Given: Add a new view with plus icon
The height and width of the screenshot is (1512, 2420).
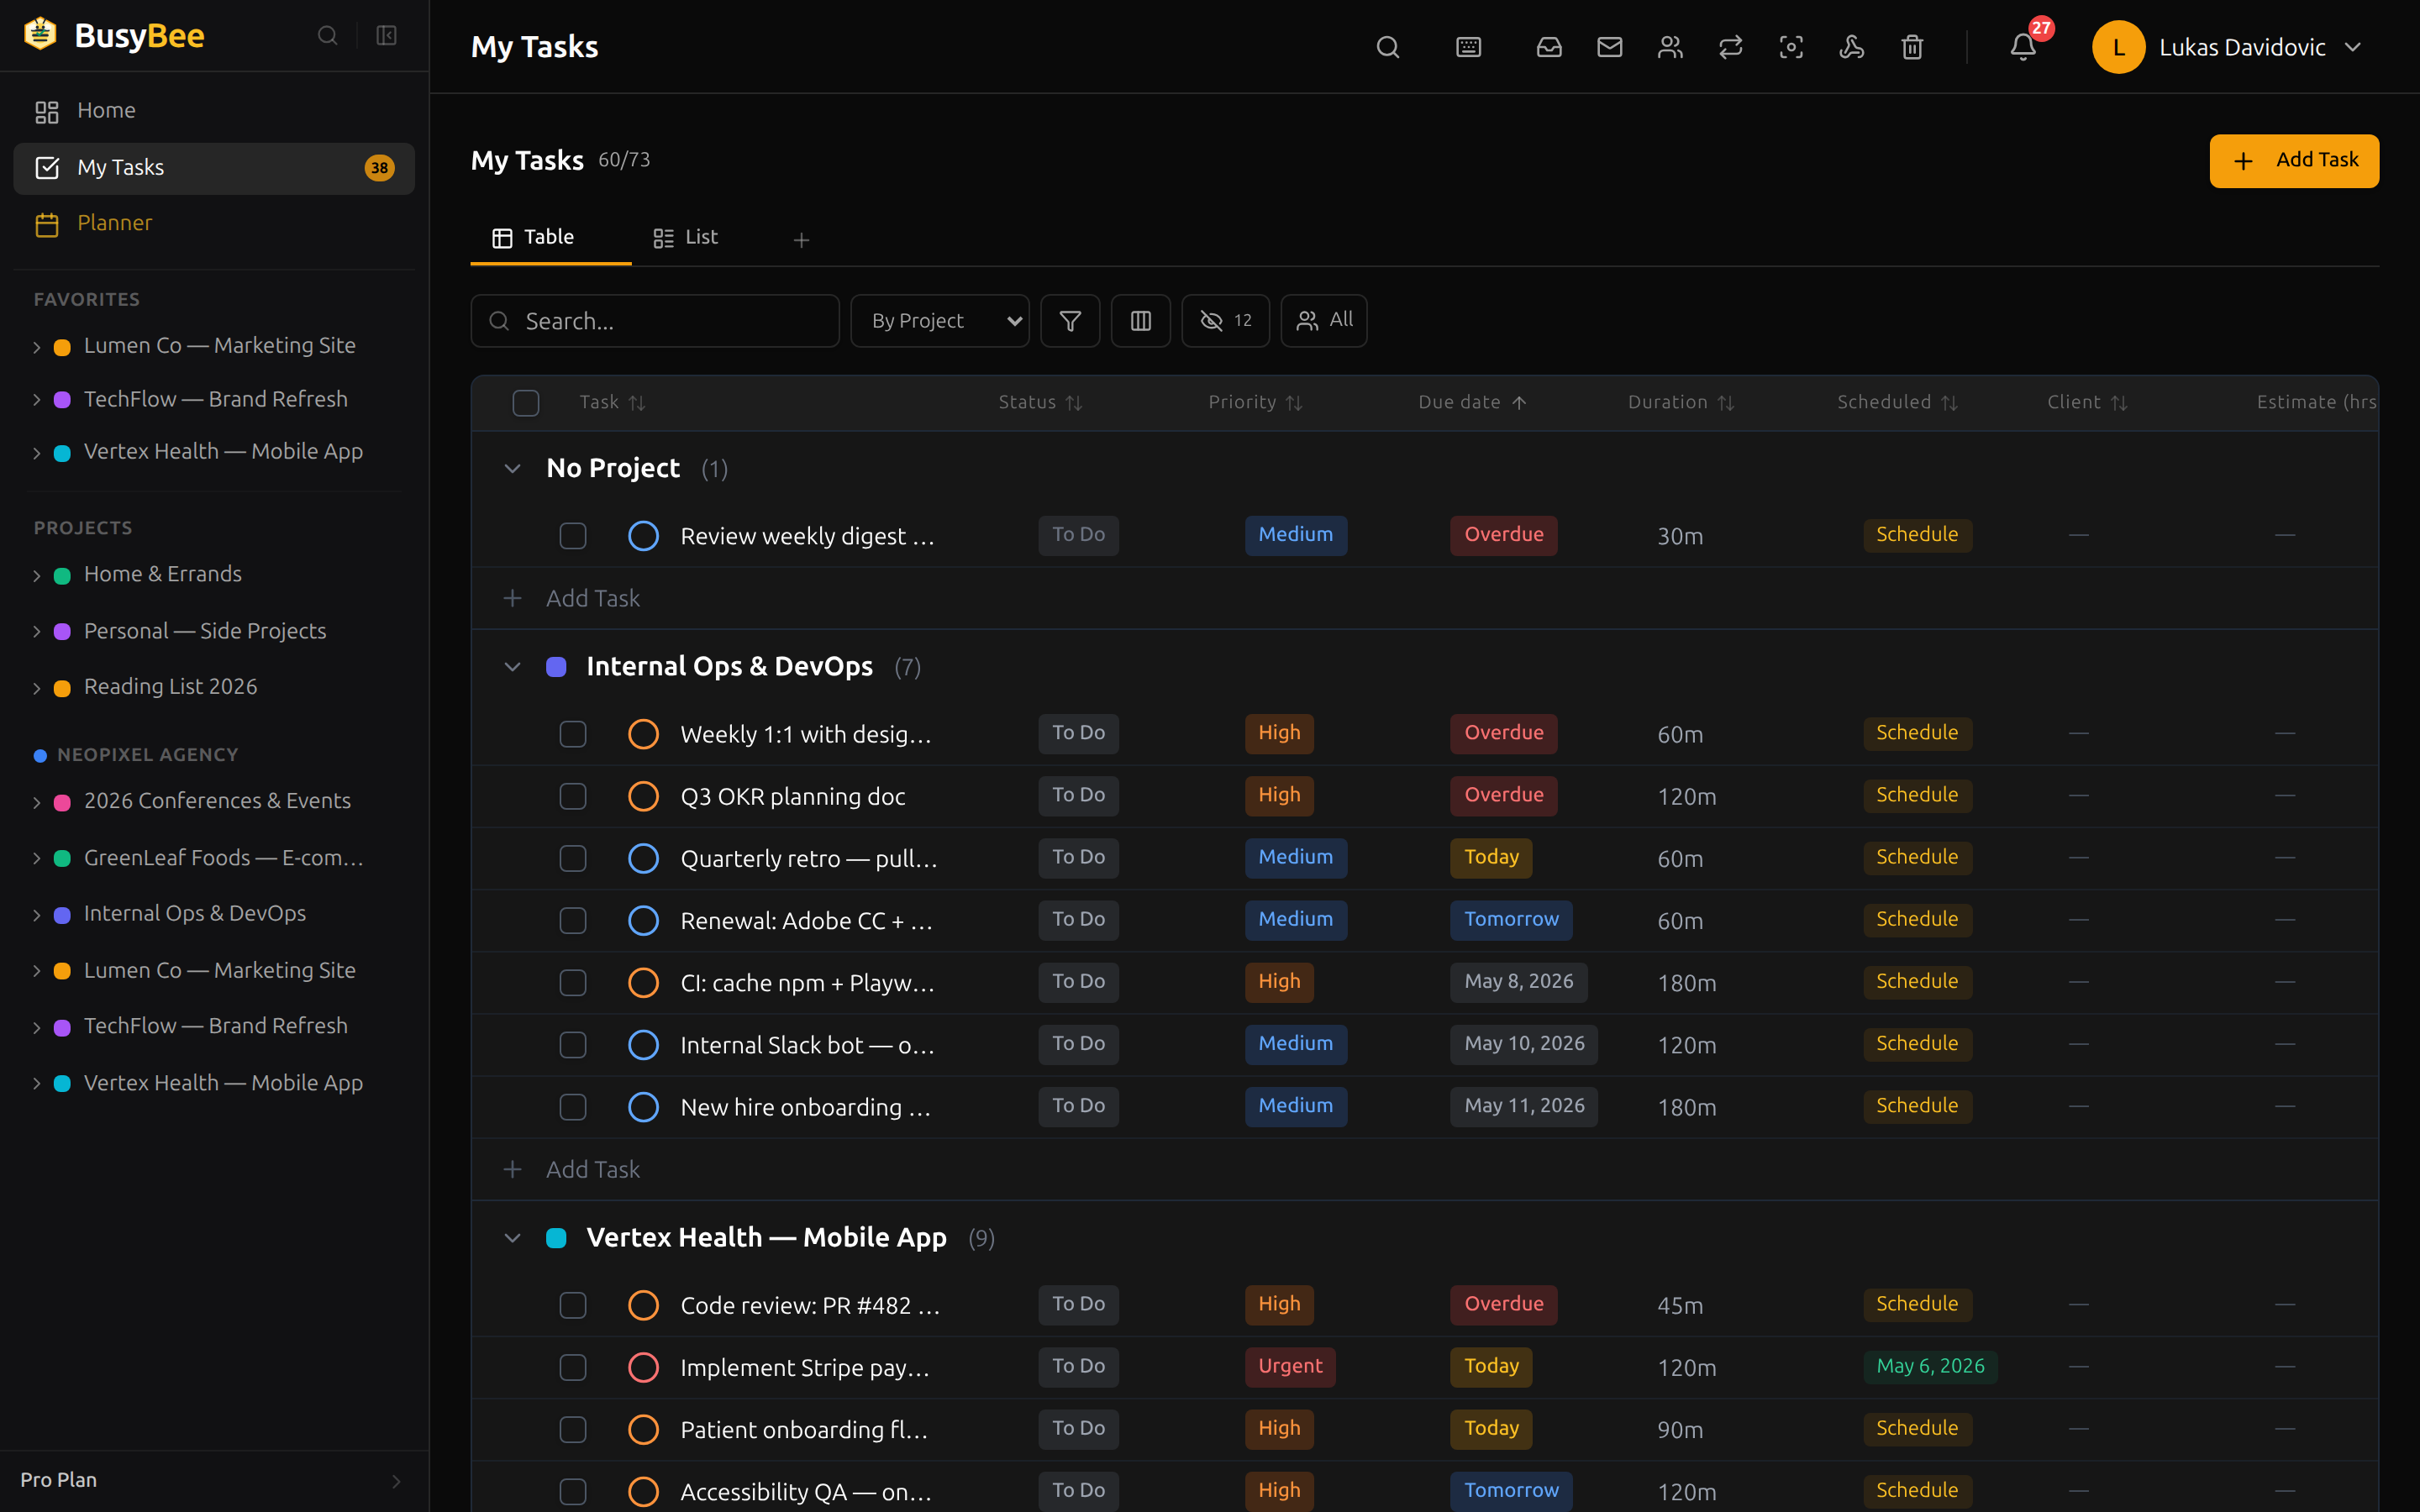Looking at the screenshot, I should pyautogui.click(x=801, y=240).
